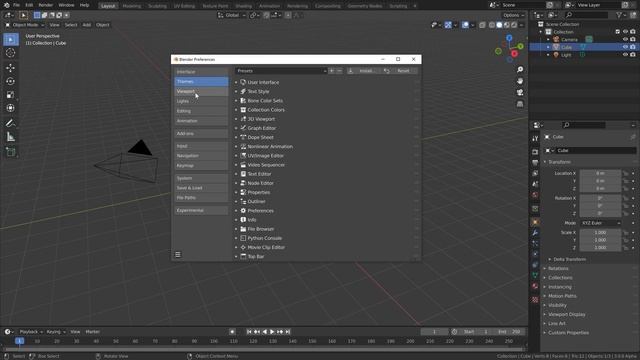Click Location X value field
The height and width of the screenshot is (360, 640).
click(x=600, y=173)
